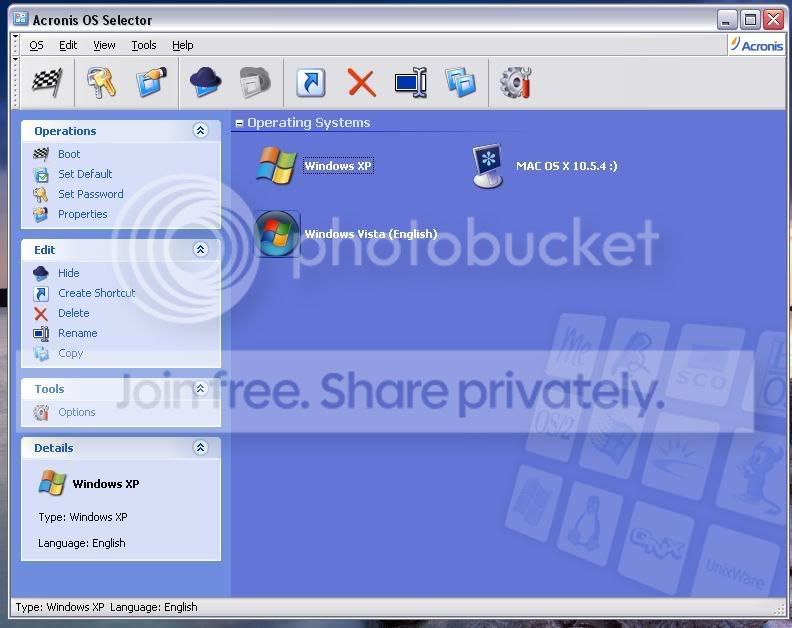
Task: Collapse the Operations panel
Action: pyautogui.click(x=201, y=130)
